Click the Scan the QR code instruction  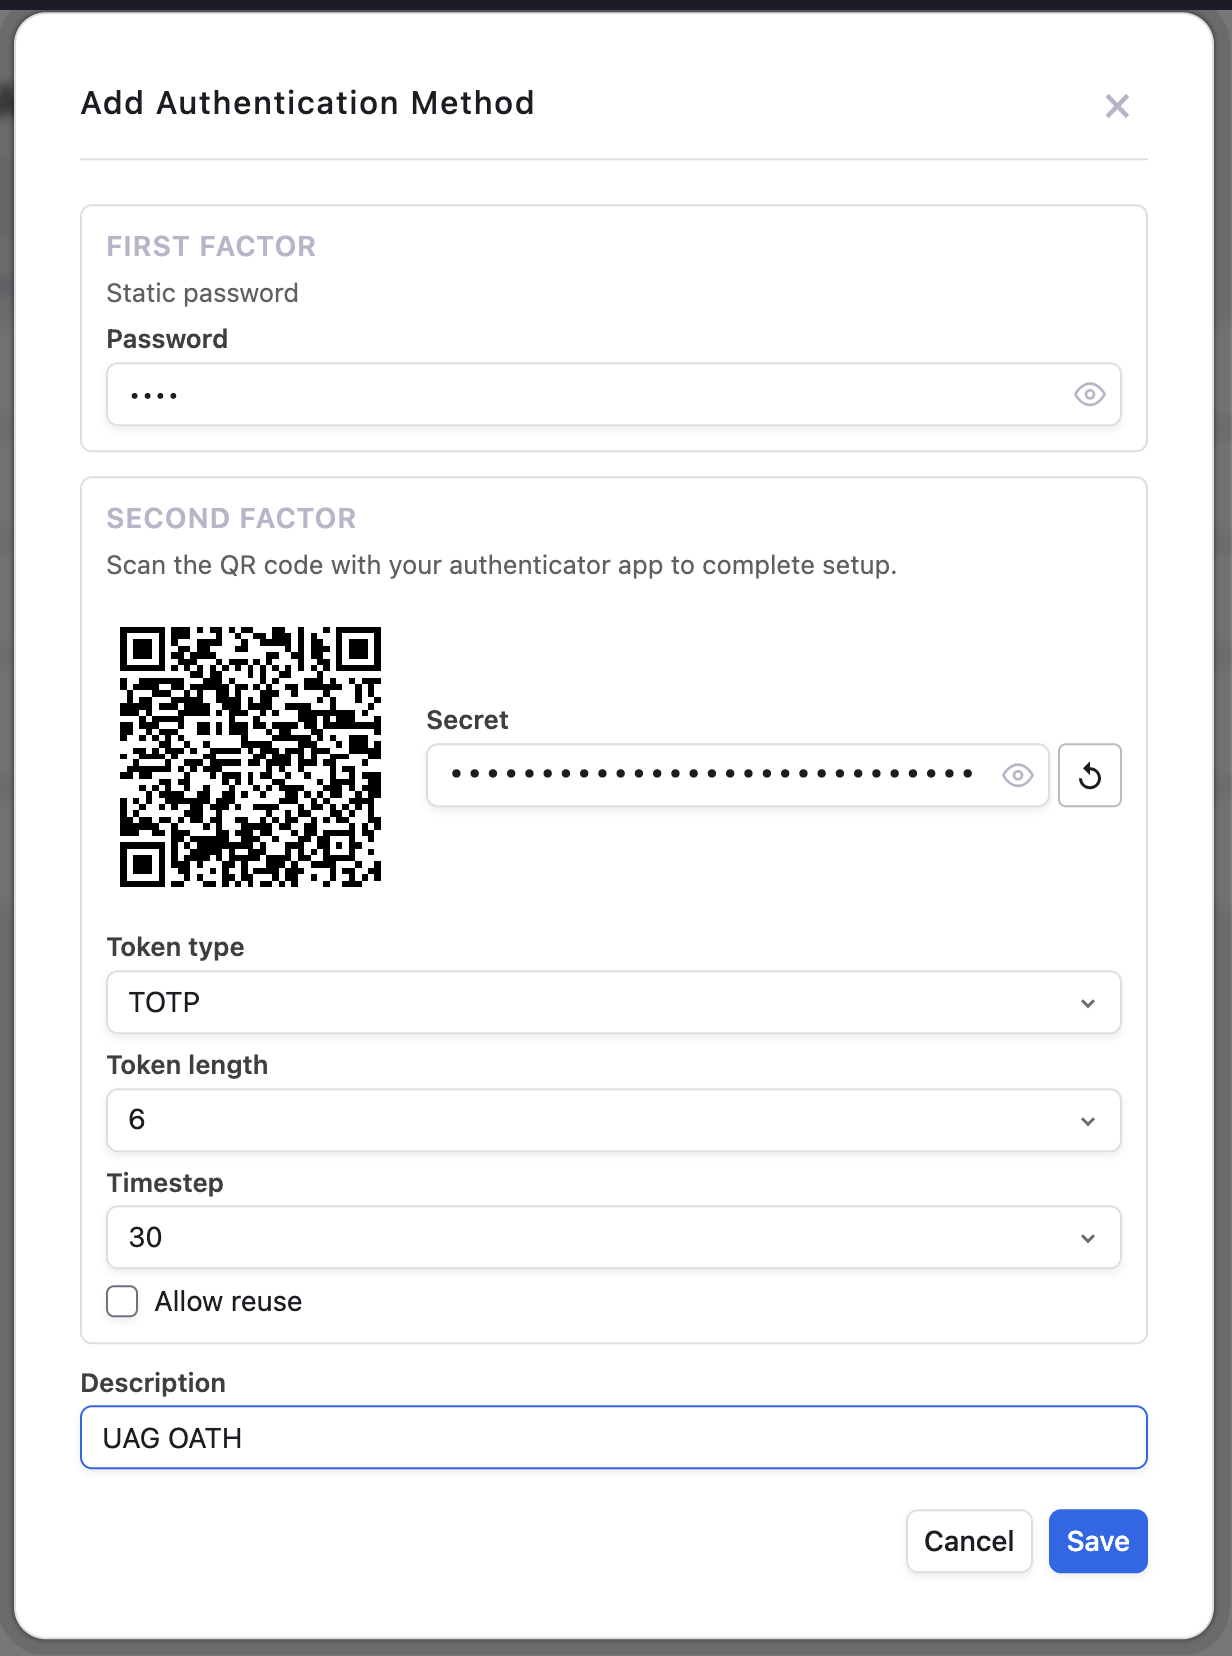[501, 566]
